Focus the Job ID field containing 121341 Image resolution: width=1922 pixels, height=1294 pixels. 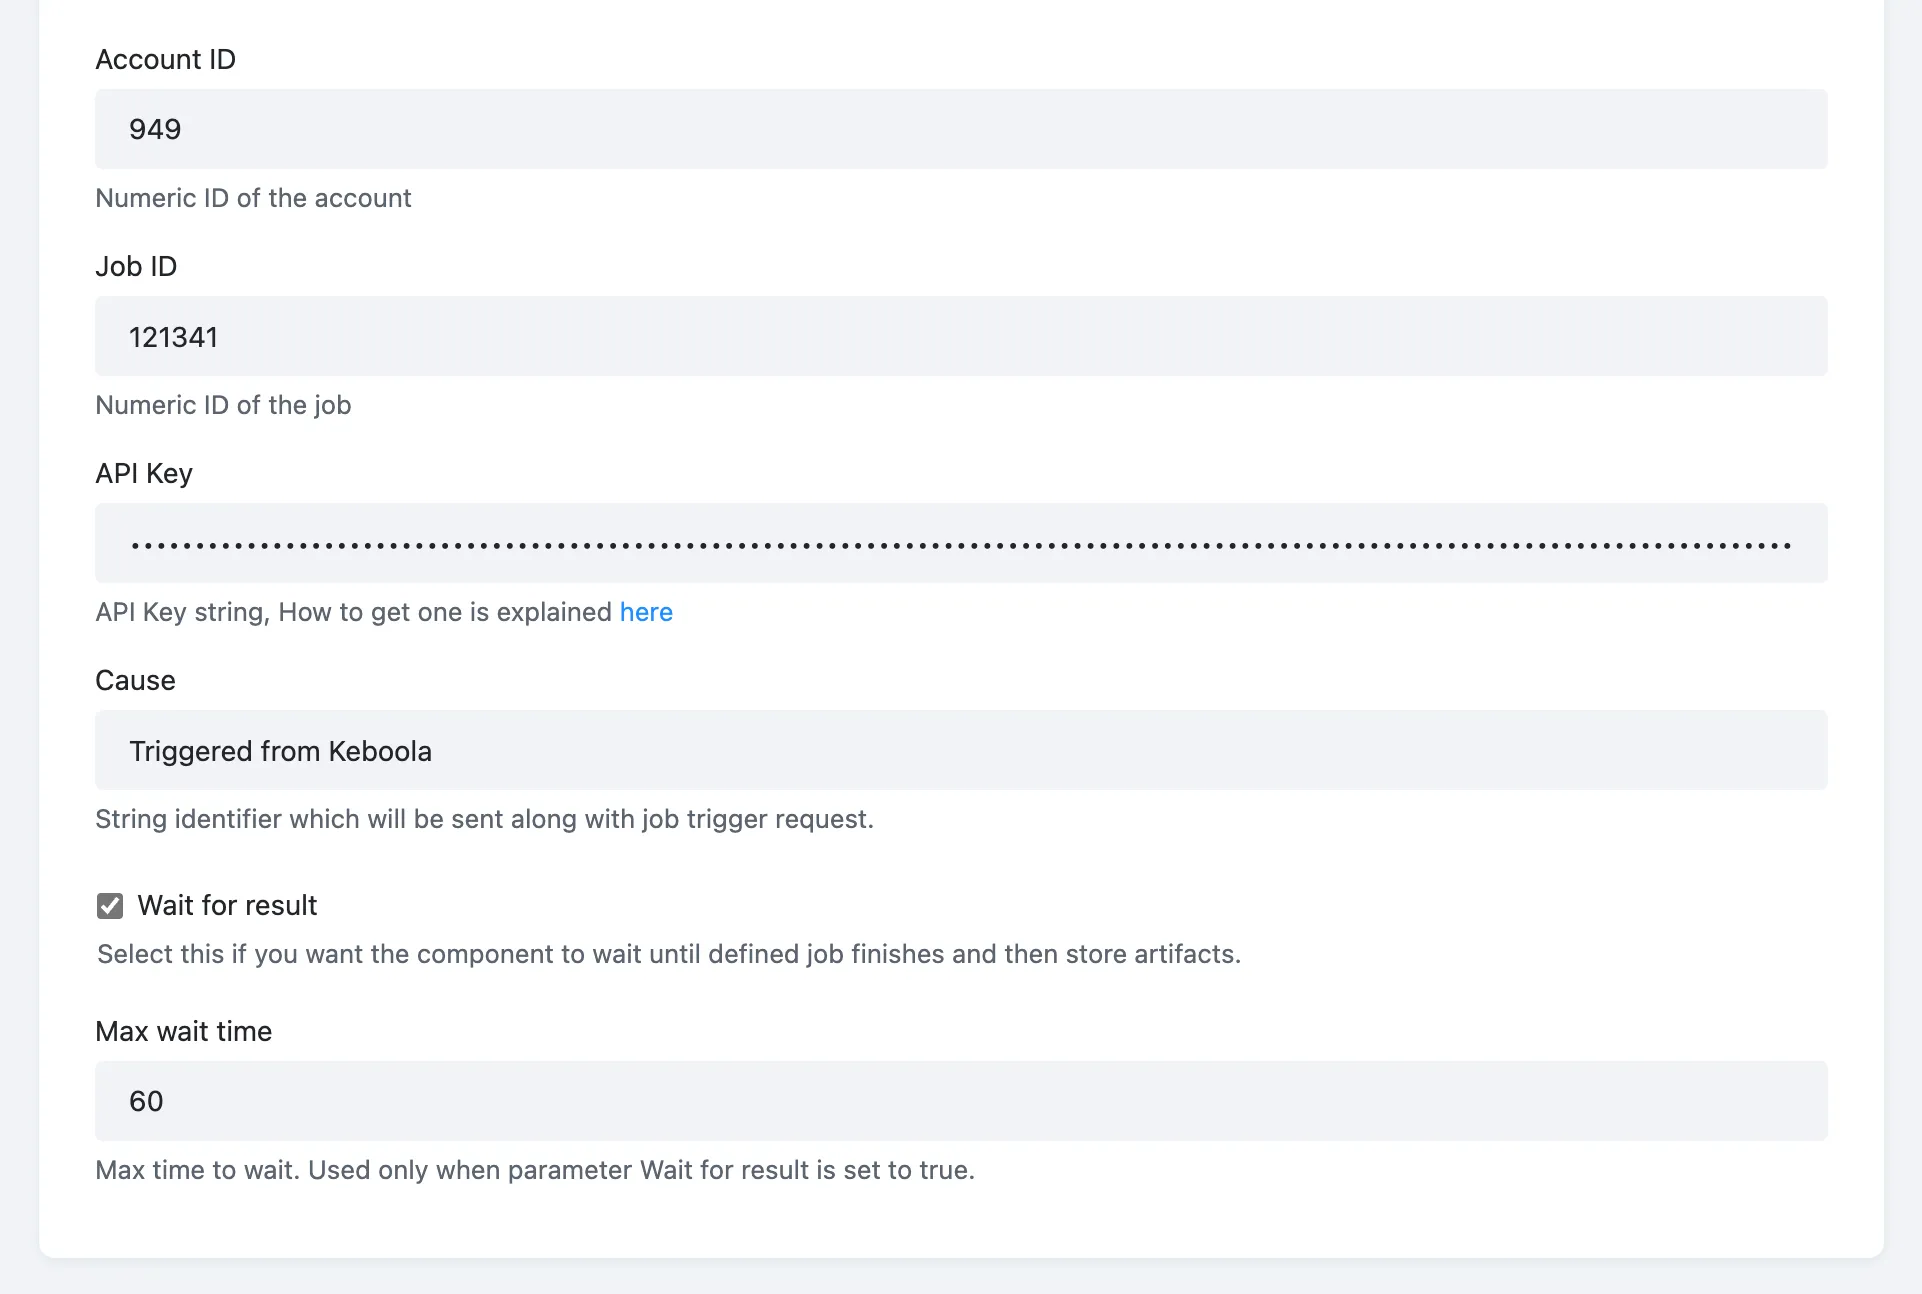961,336
